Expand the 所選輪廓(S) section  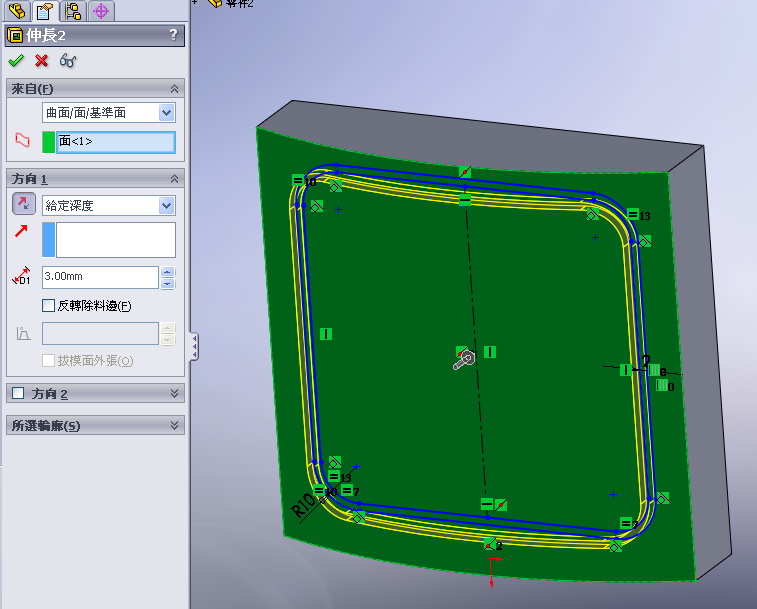coord(174,425)
